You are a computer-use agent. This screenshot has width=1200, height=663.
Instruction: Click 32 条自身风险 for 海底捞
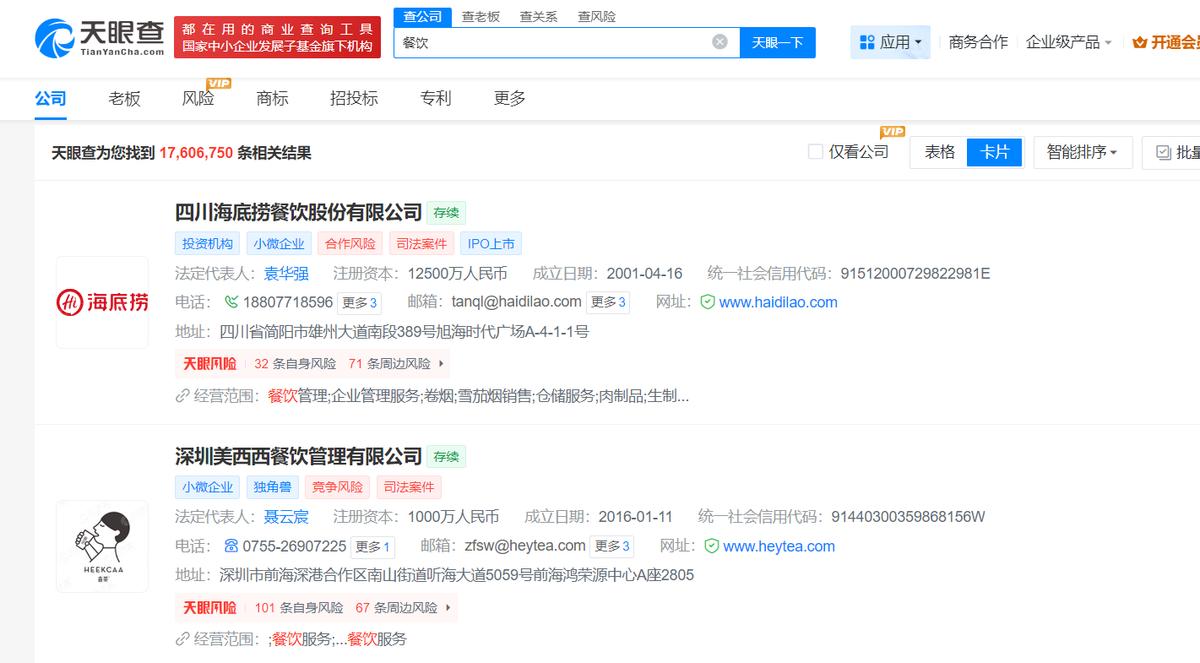(x=296, y=364)
